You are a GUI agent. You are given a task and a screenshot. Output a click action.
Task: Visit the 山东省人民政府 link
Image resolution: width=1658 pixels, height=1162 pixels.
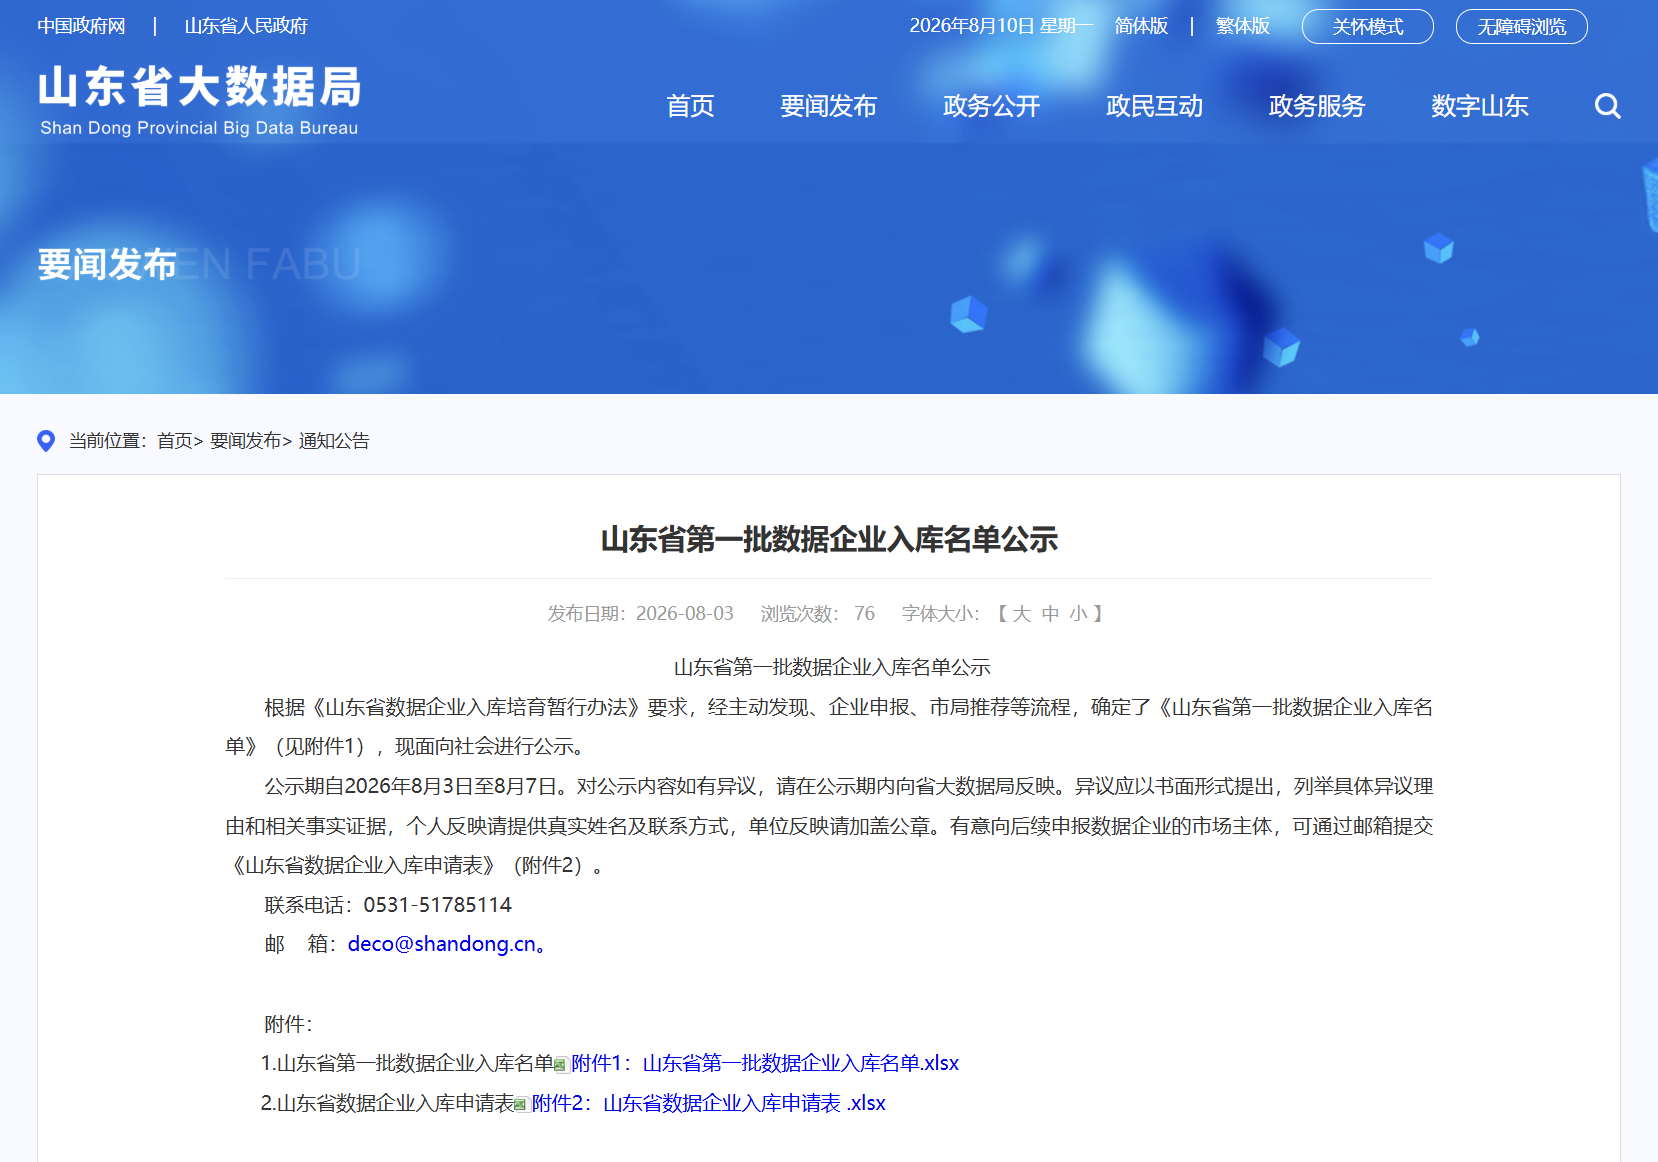click(x=246, y=26)
